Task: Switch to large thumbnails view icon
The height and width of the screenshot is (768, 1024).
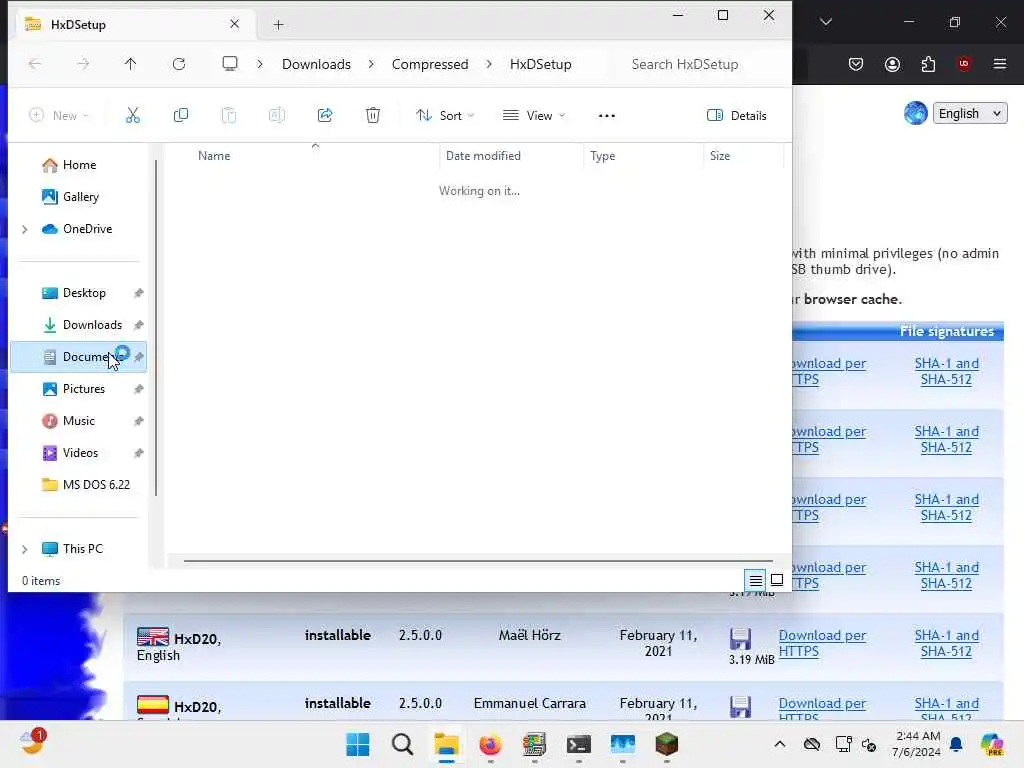Action: pyautogui.click(x=777, y=580)
